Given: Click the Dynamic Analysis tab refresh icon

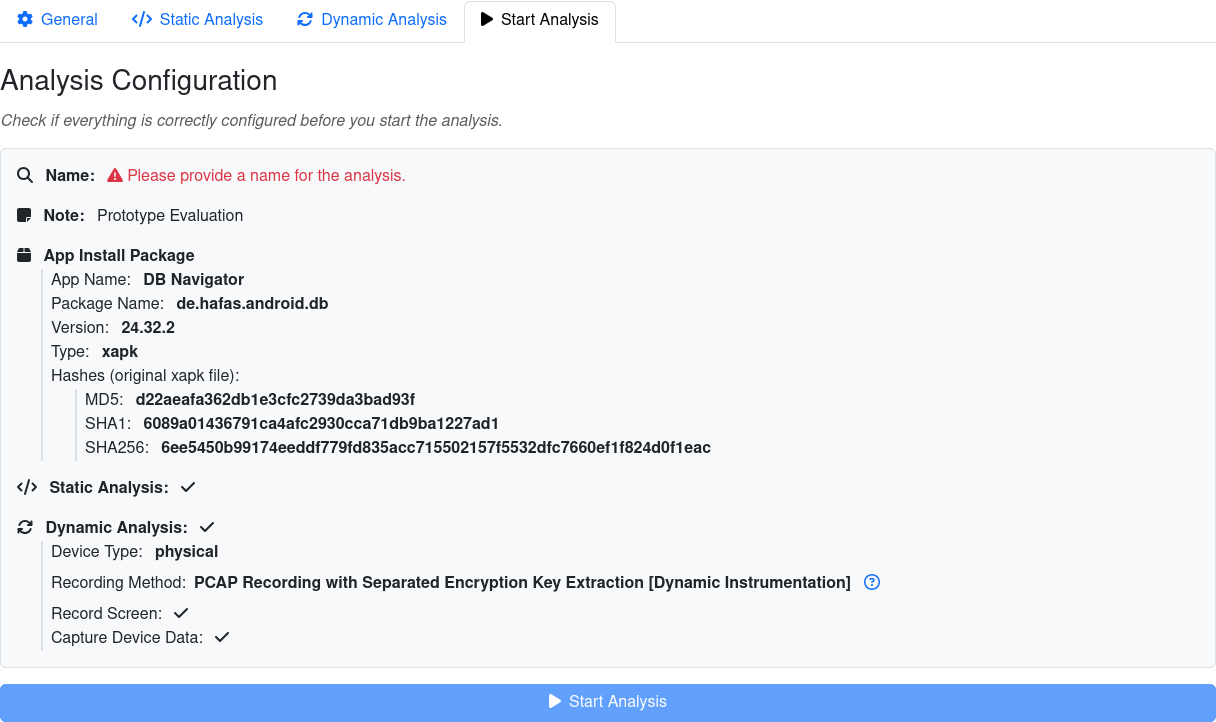Looking at the screenshot, I should 305,20.
